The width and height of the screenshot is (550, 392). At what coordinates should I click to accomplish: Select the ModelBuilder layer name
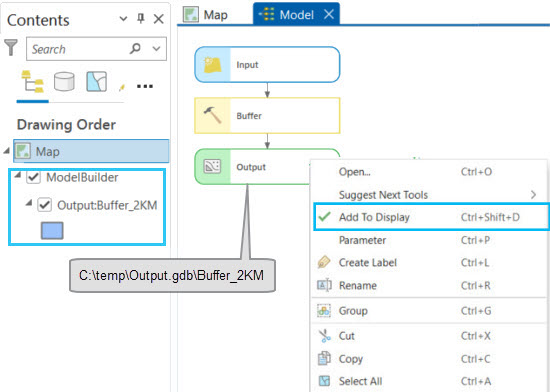point(82,177)
